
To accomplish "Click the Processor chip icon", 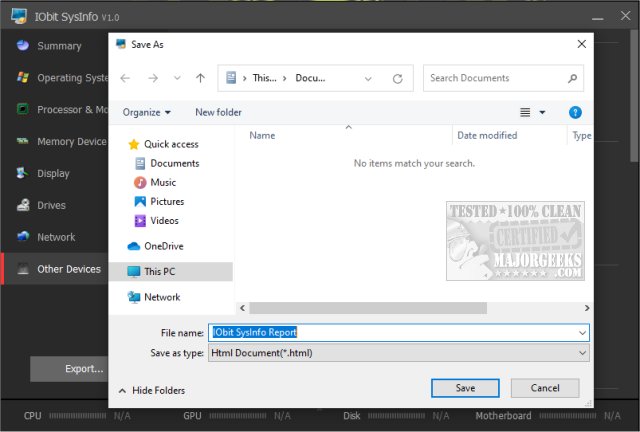I will coord(23,109).
